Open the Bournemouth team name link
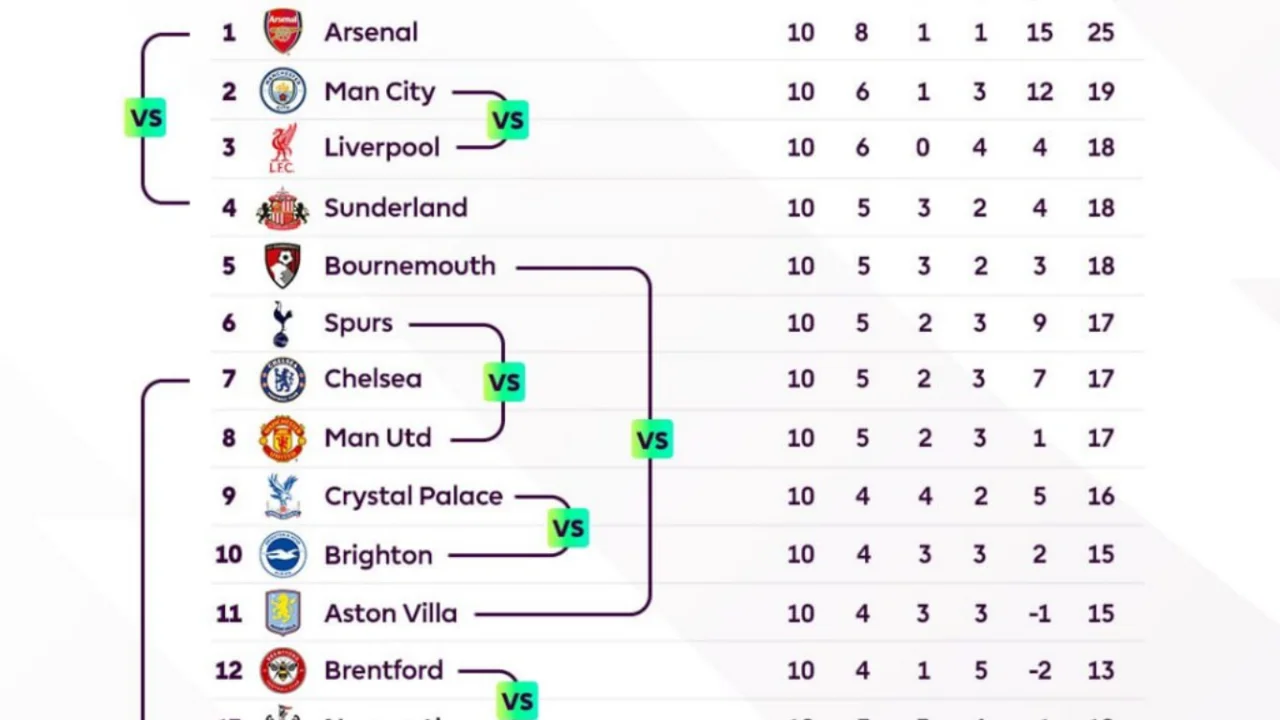1280x720 pixels. [x=410, y=266]
